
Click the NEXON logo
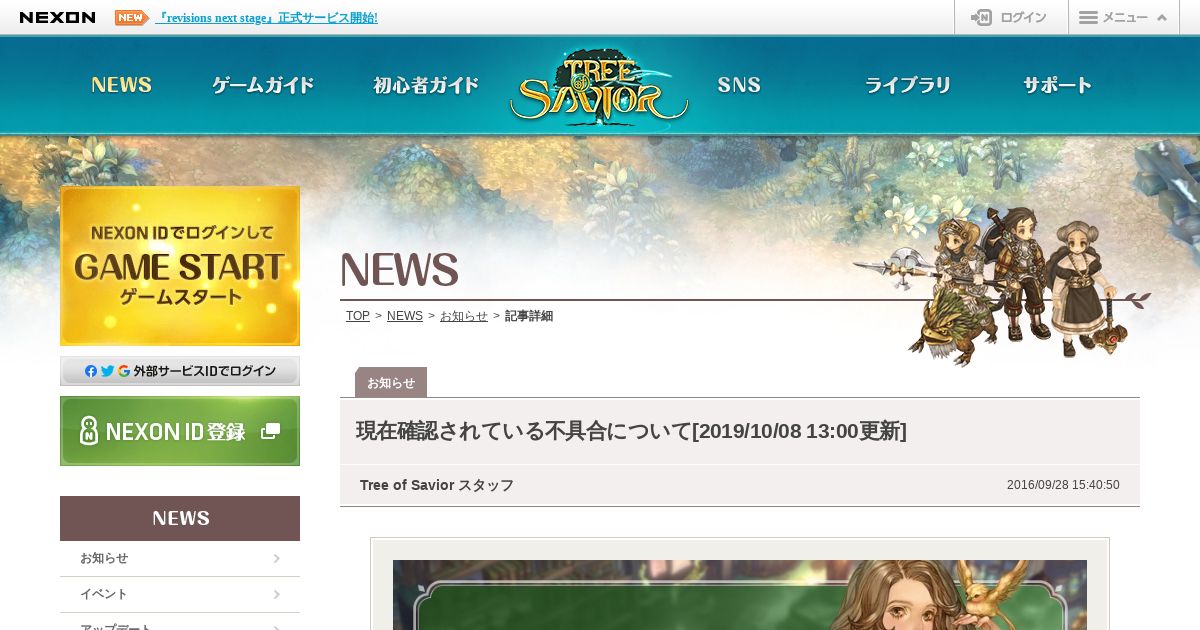(58, 18)
